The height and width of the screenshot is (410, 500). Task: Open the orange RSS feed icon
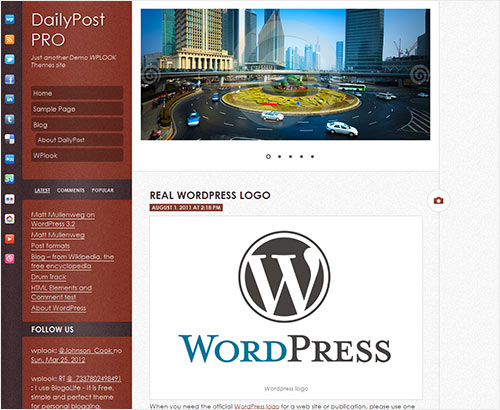[x=10, y=39]
